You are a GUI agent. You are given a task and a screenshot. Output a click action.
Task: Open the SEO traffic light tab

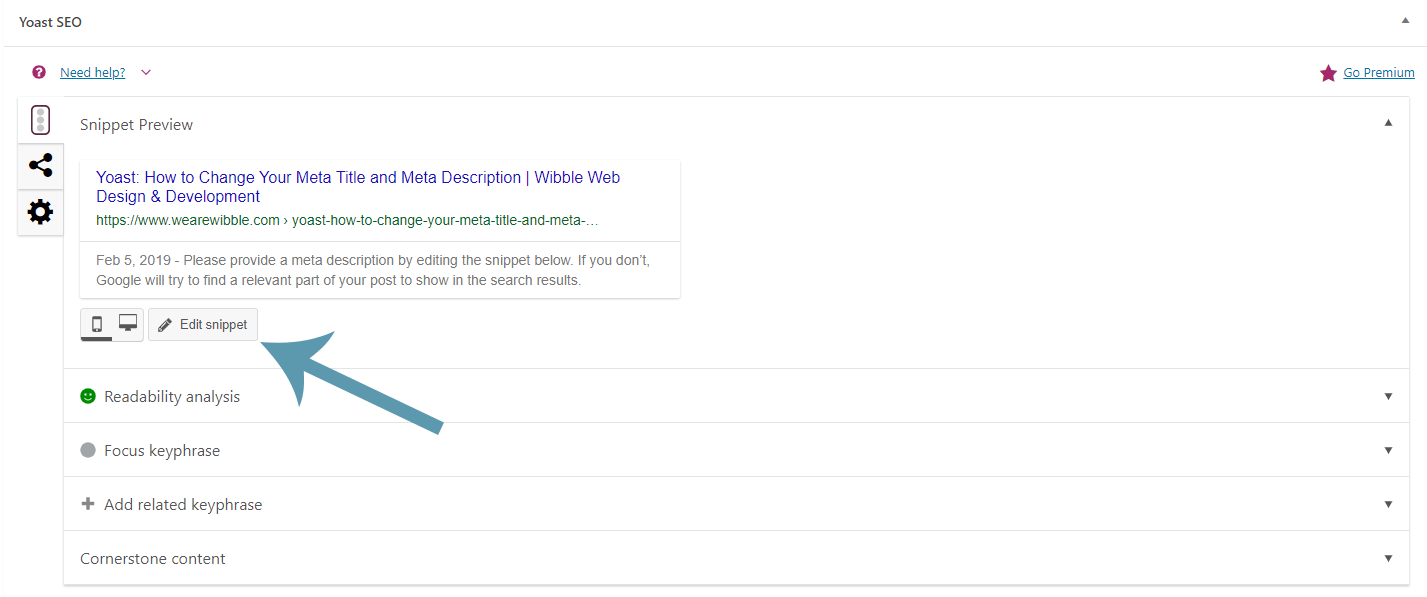point(40,120)
